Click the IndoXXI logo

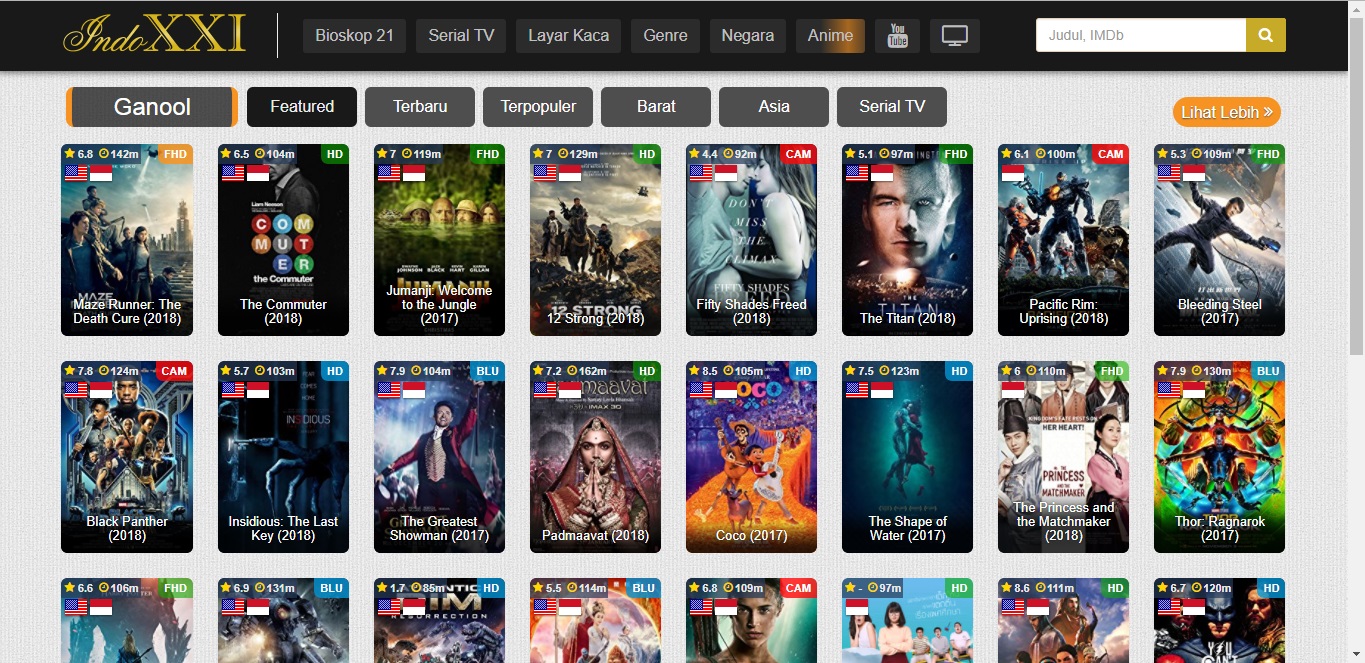tap(154, 35)
